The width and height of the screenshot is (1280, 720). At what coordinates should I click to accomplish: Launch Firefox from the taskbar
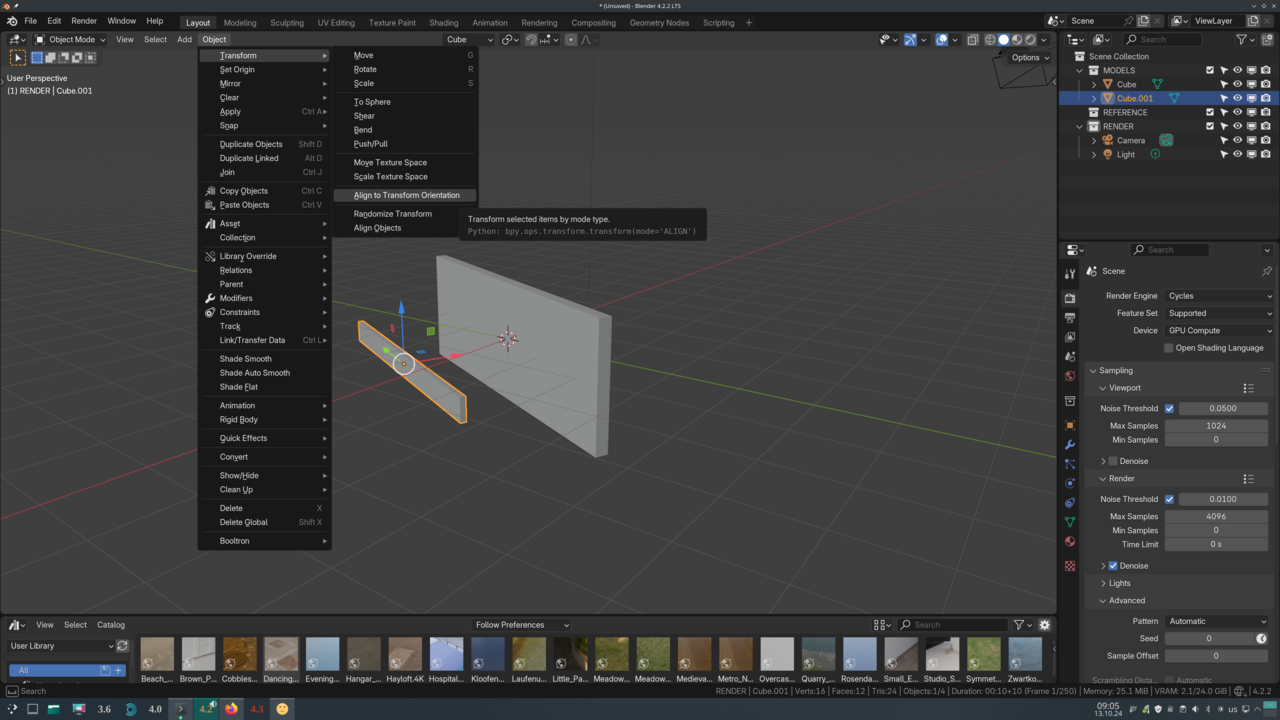[231, 709]
